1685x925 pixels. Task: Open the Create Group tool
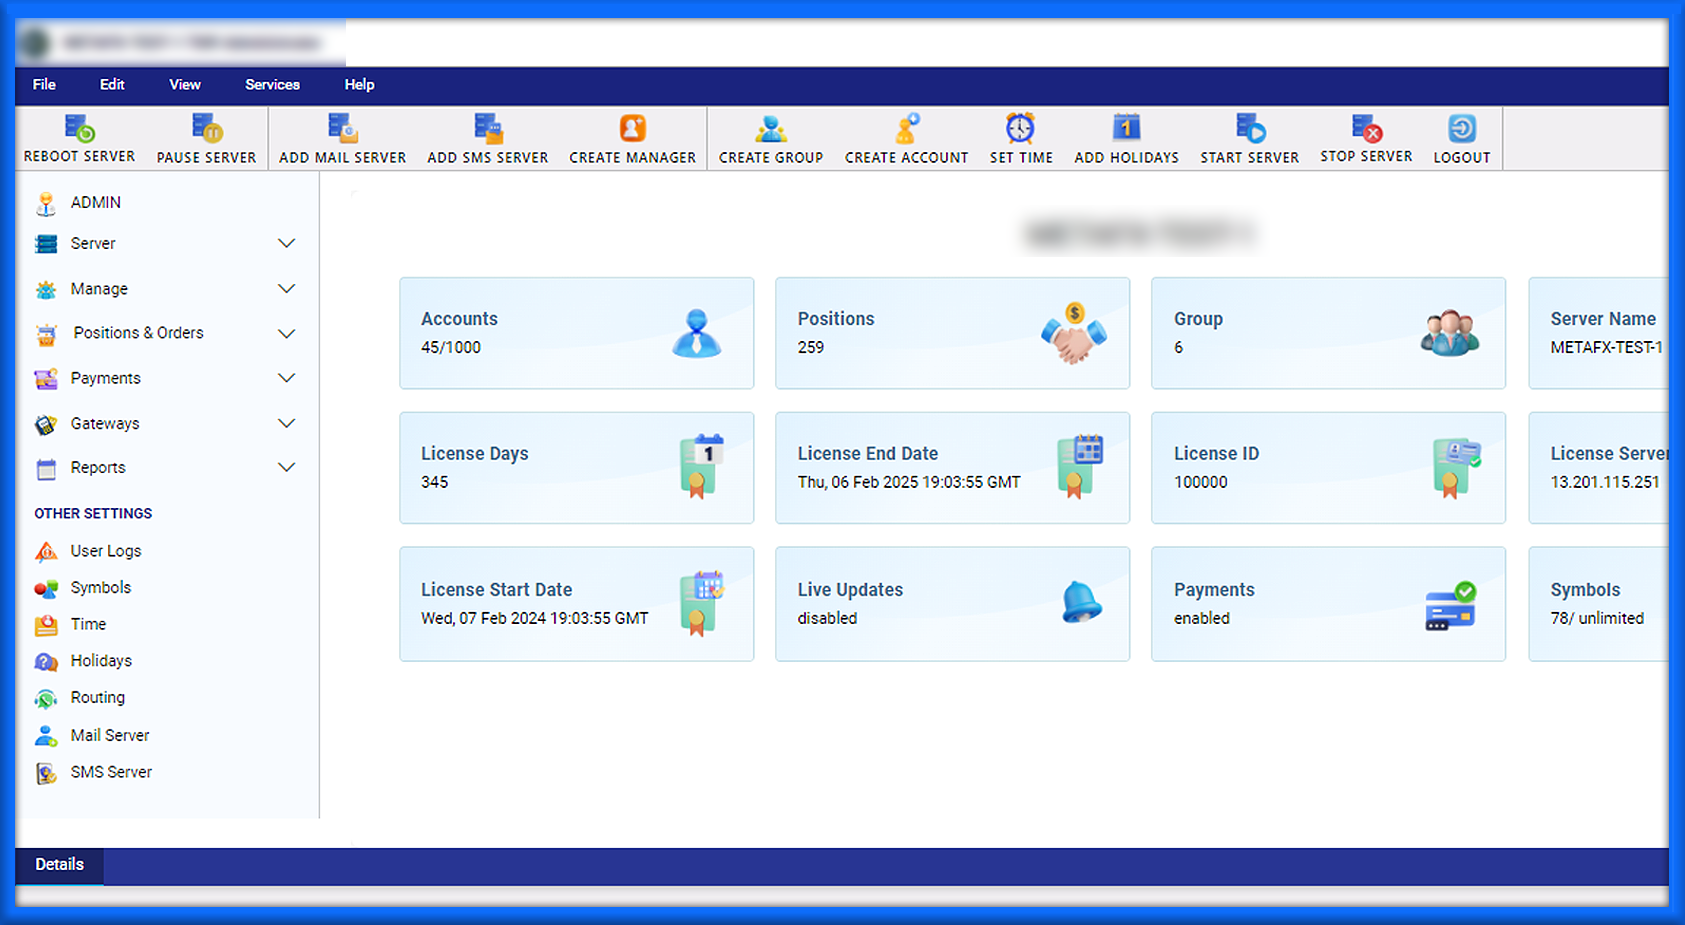click(x=770, y=129)
